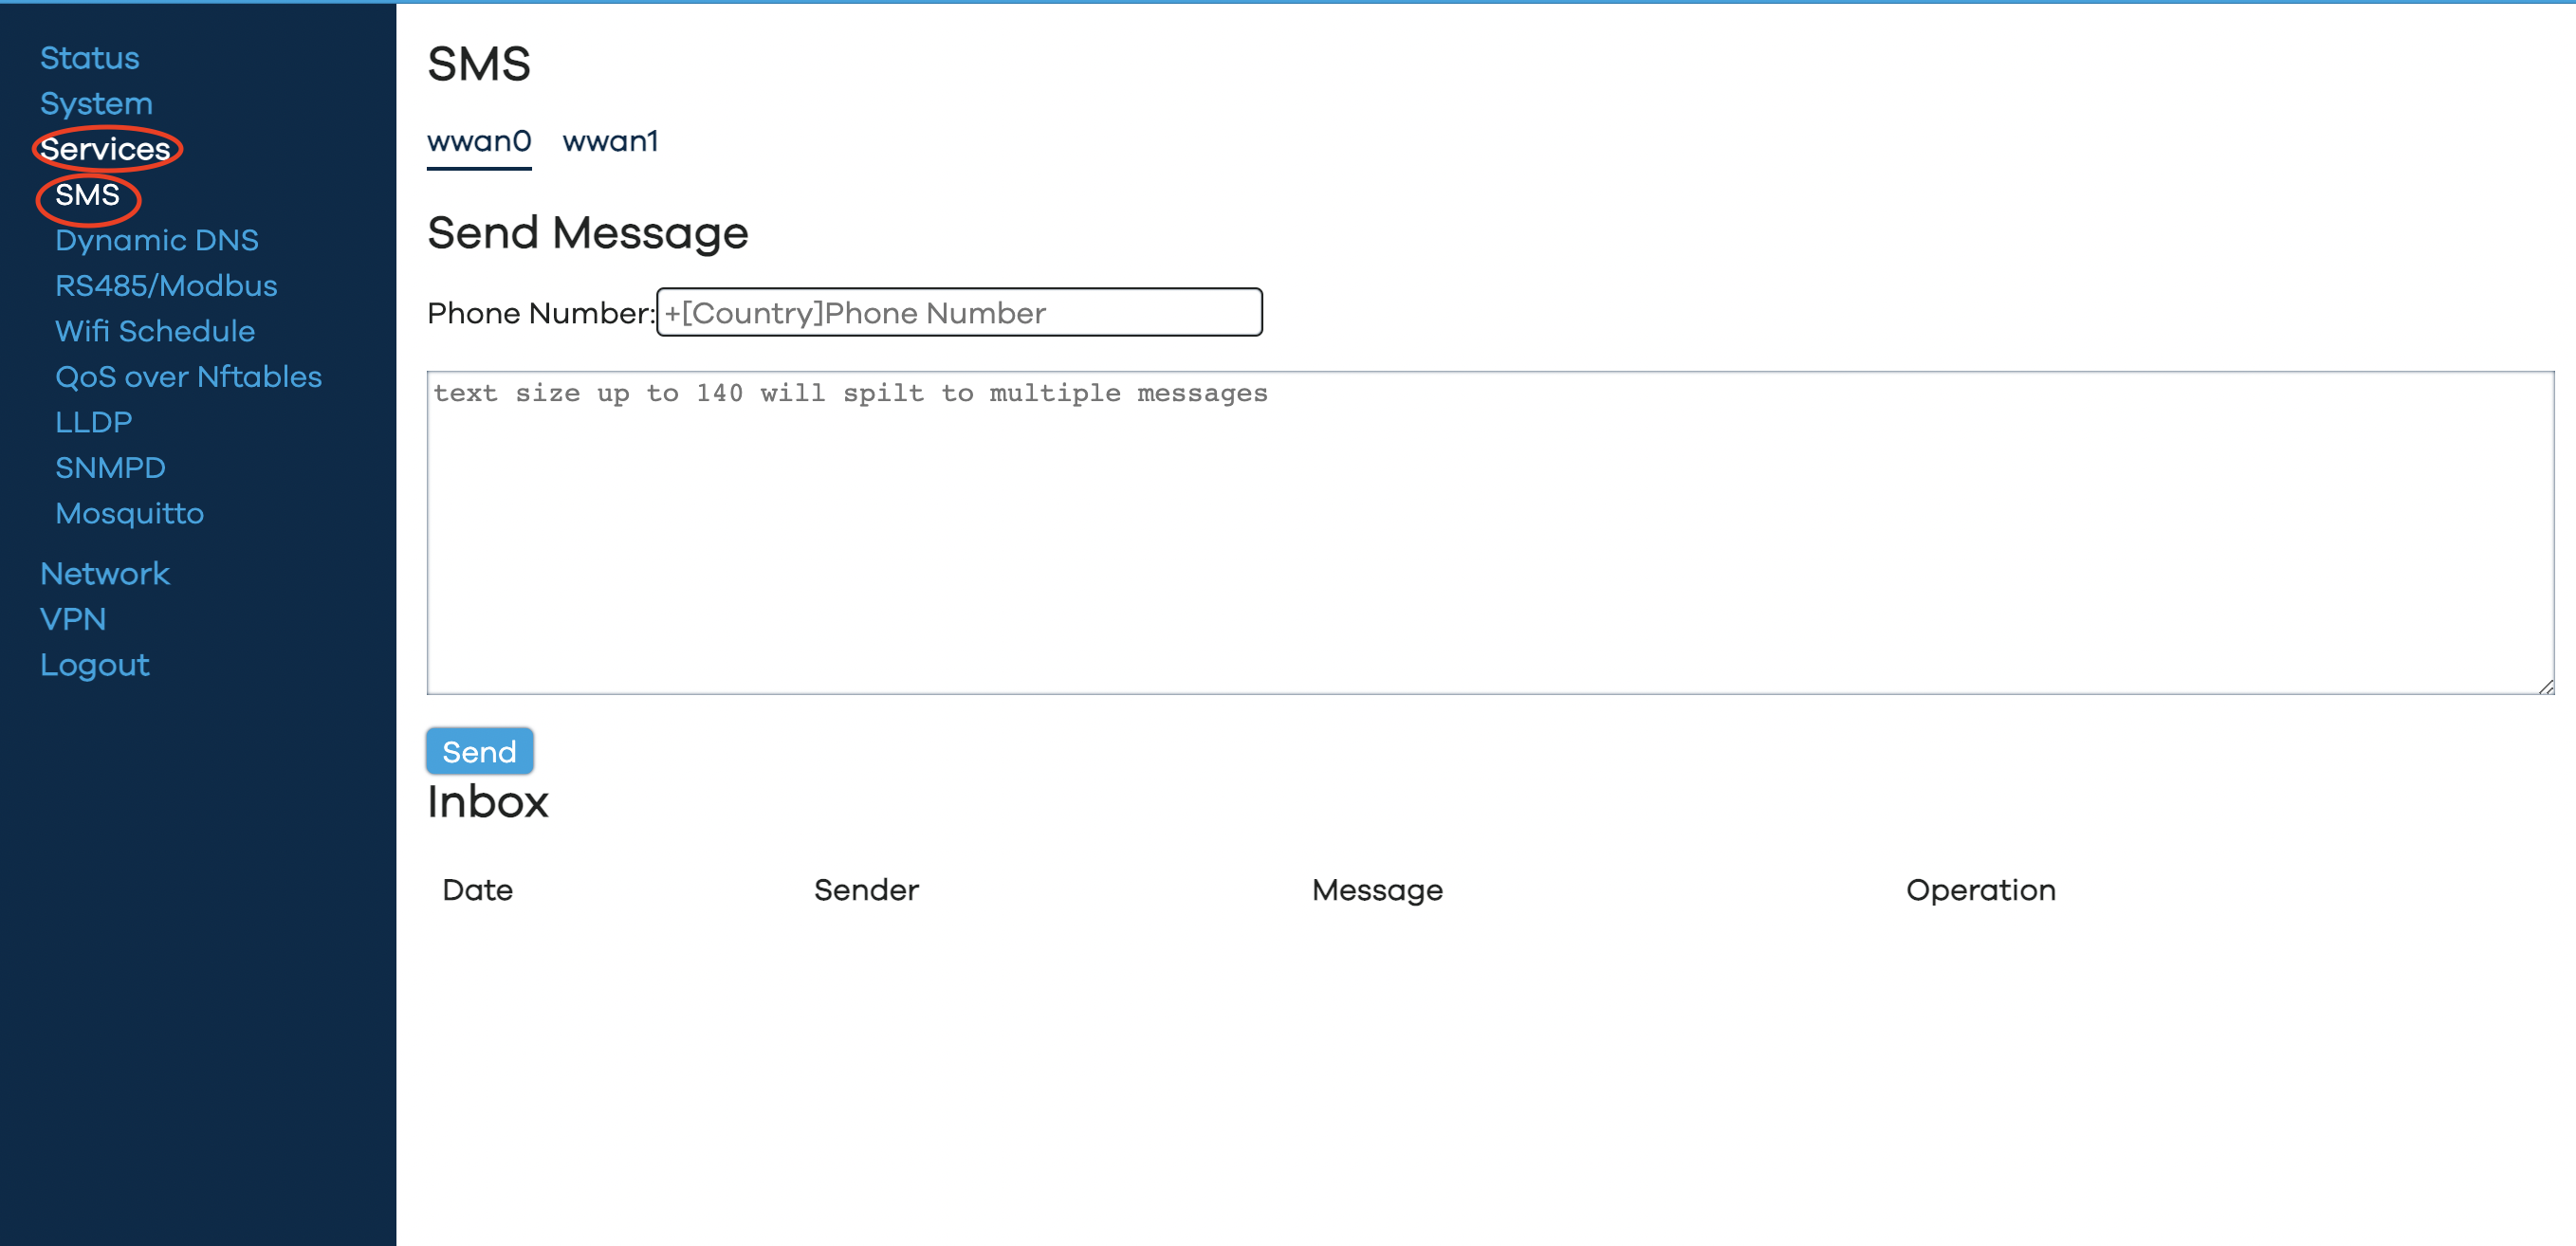Viewport: 2576px width, 1246px height.
Task: Switch to the wwan0 tab
Action: coord(479,141)
